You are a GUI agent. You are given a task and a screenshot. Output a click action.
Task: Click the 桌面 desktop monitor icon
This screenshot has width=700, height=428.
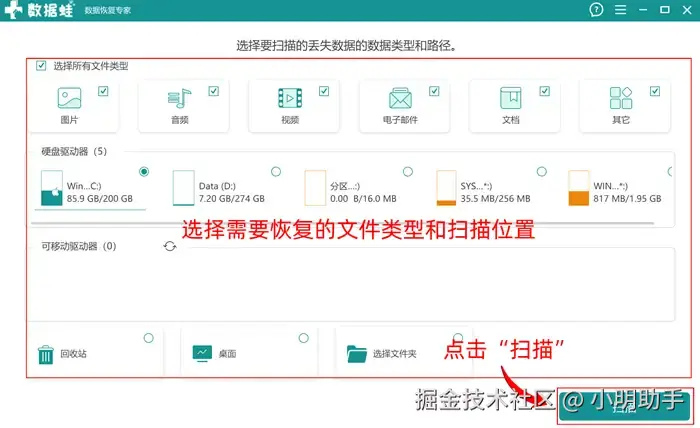point(202,353)
